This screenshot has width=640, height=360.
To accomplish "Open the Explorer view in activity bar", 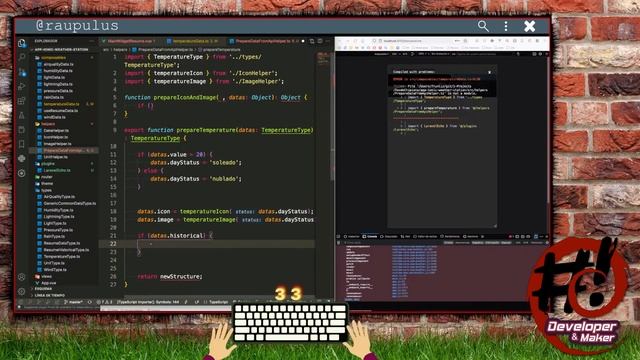I will pyautogui.click(x=22, y=43).
